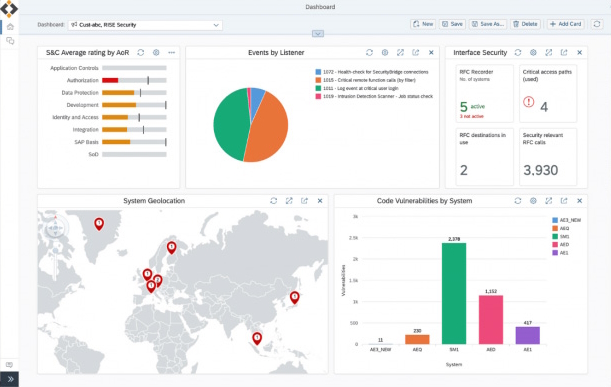Open settings of Events by Listener card
The image size is (611, 387).
385,53
